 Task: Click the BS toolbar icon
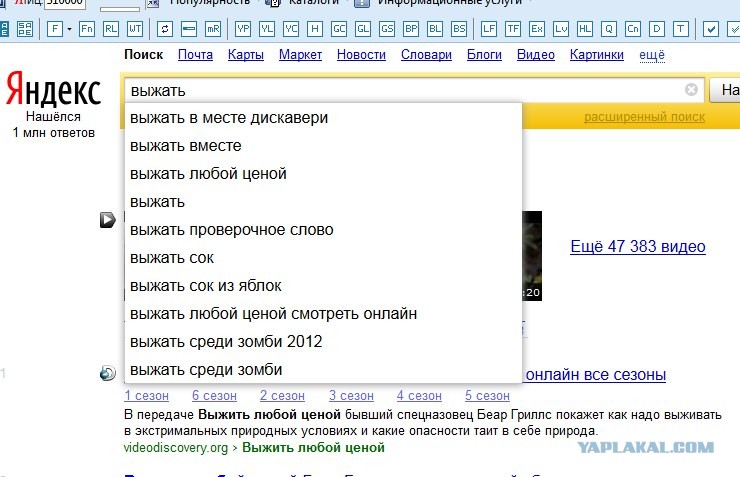click(x=459, y=29)
